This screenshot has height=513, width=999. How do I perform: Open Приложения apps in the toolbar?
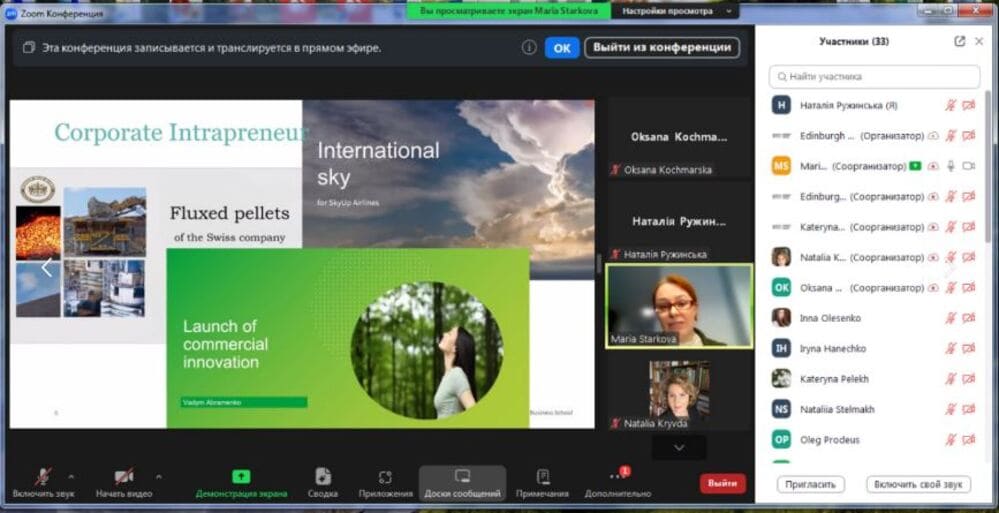[385, 477]
